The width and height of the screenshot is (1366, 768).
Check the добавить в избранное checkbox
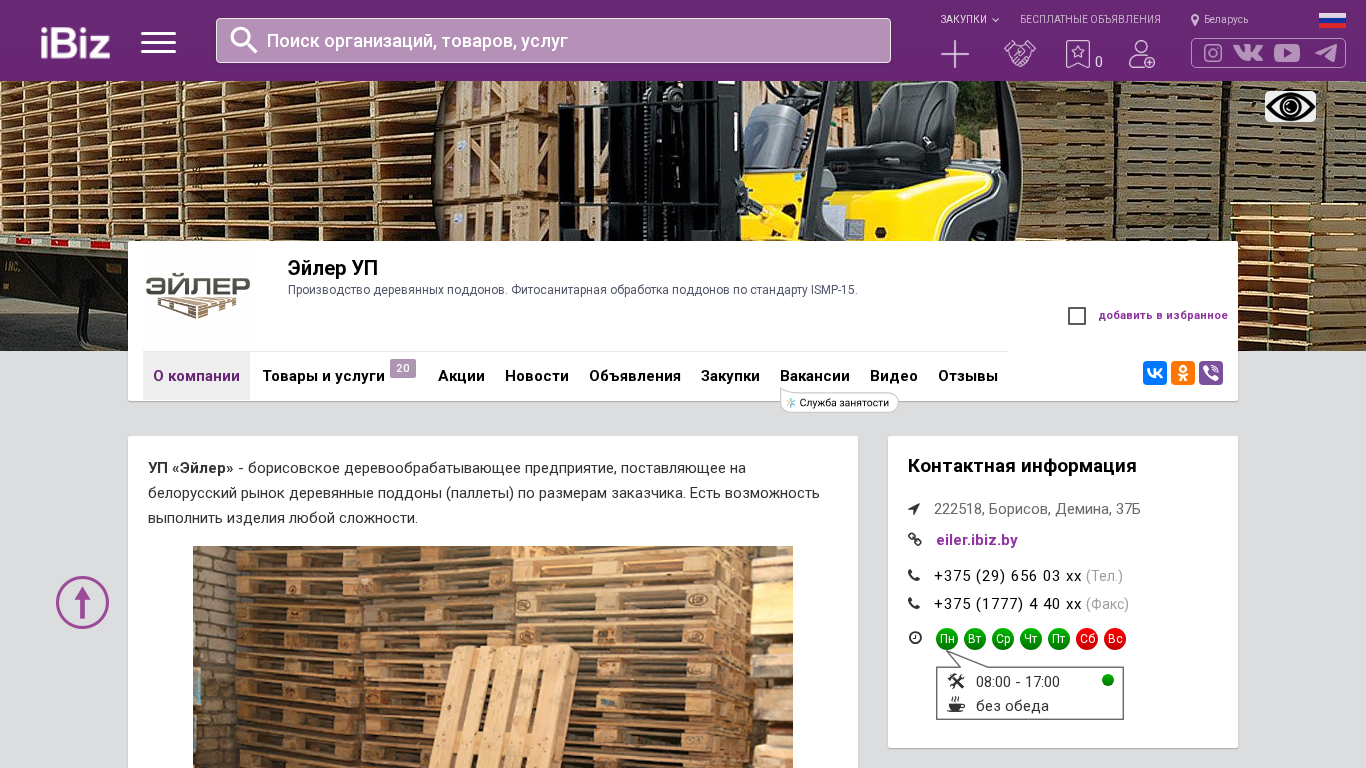pos(1077,316)
